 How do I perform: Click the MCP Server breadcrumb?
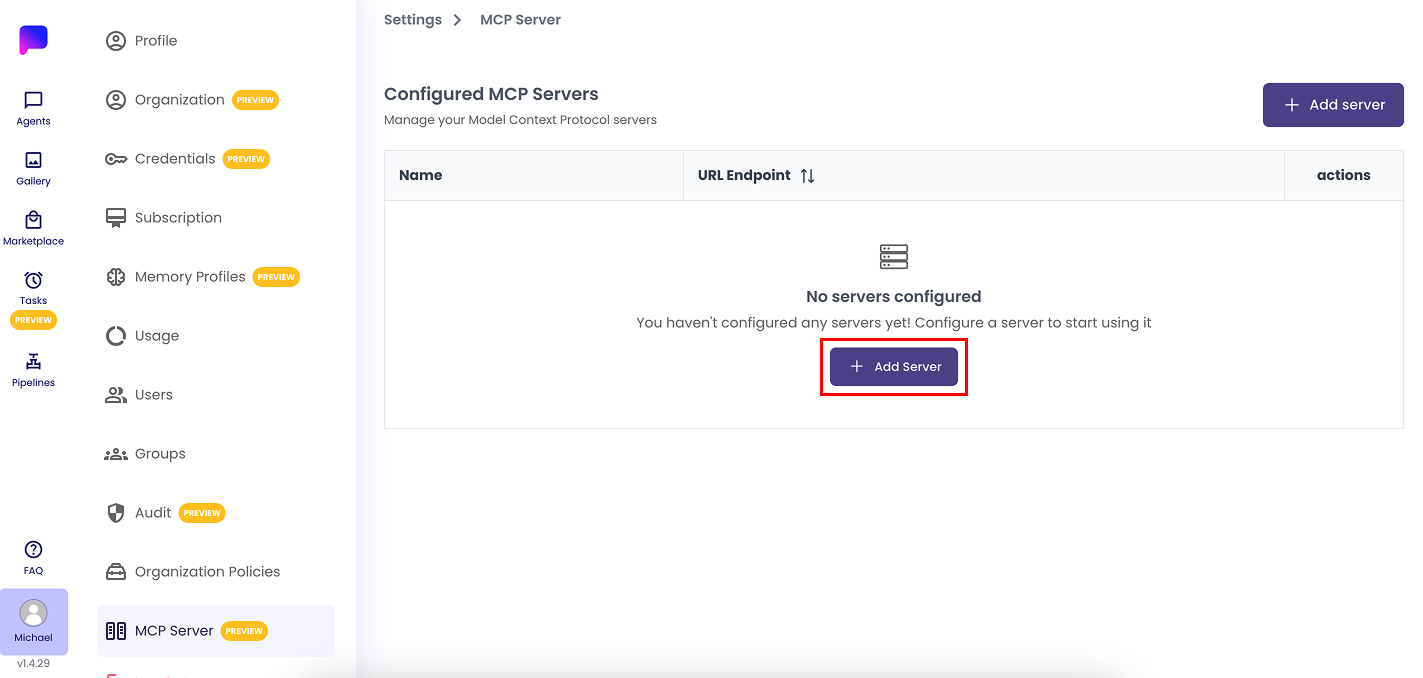(x=520, y=20)
